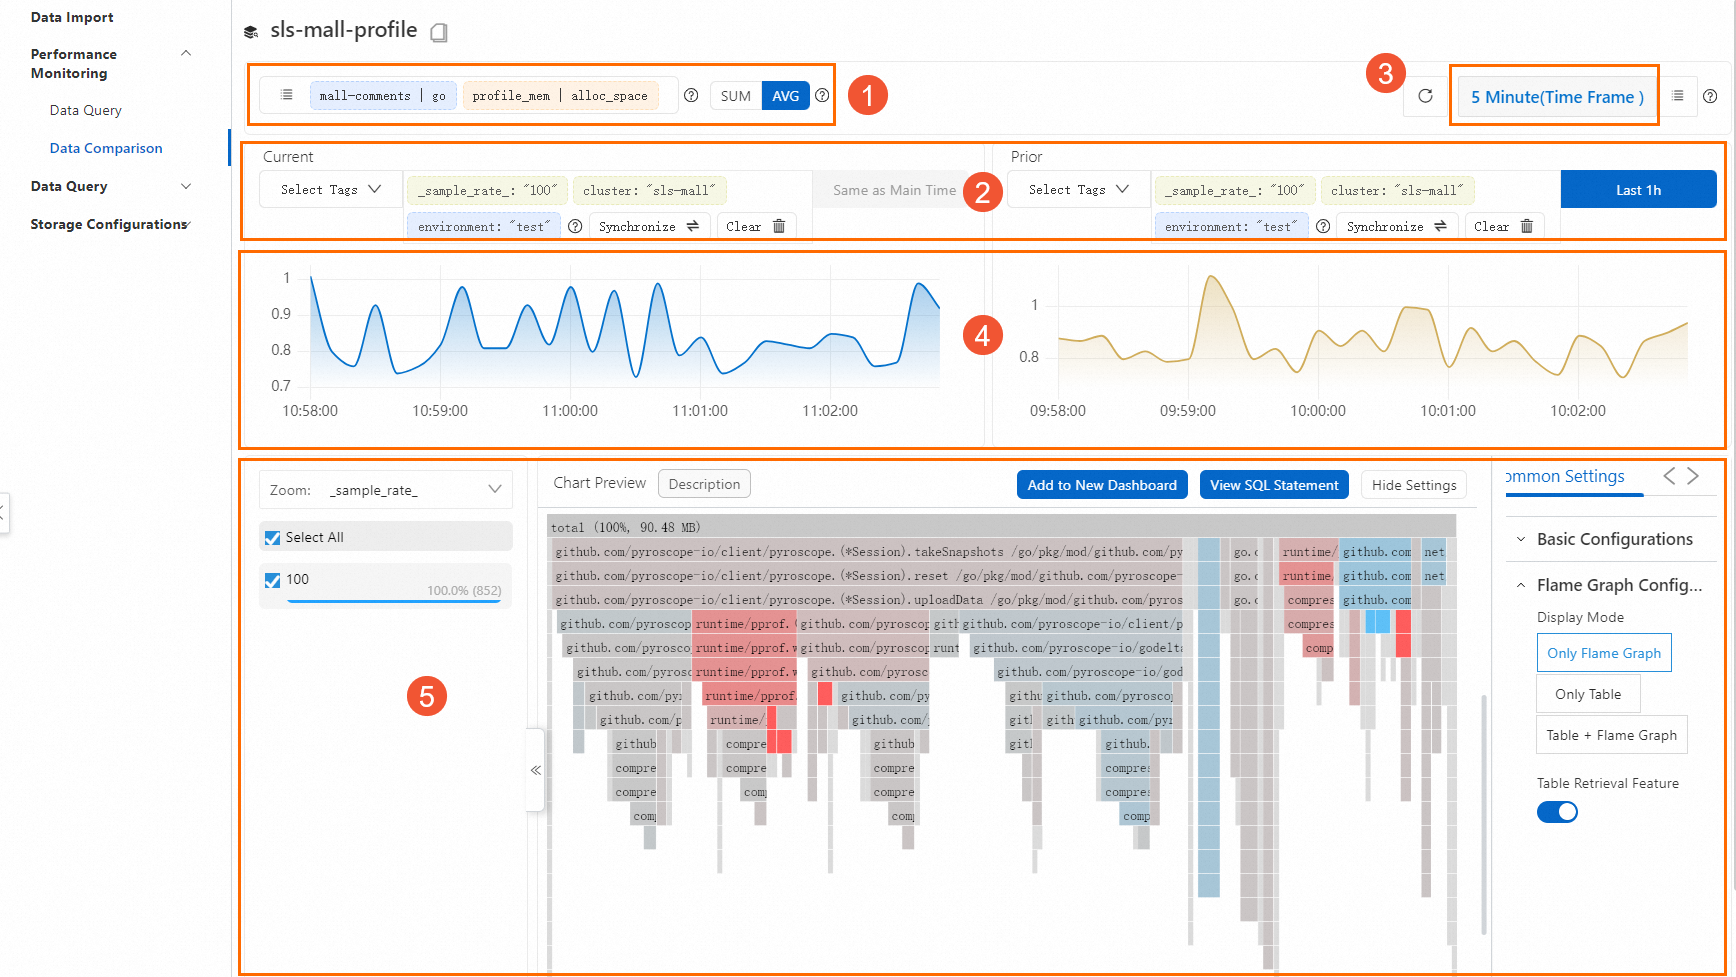Screen dimensions: 1736x977
Task: Uncheck the 100 sample rate checkbox
Action: [x=272, y=580]
